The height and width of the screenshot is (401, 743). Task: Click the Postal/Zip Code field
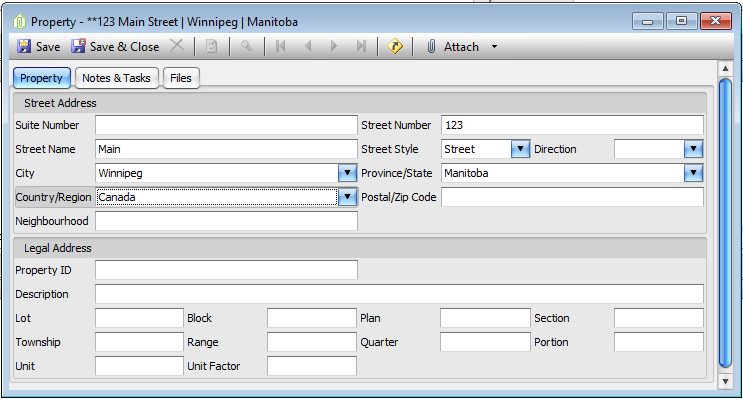pos(572,197)
